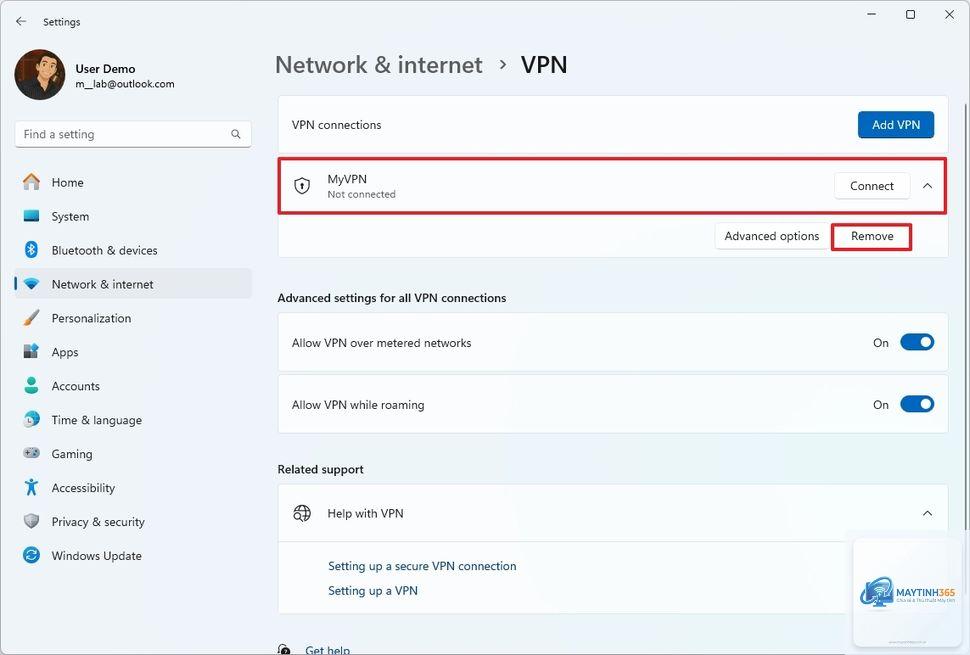This screenshot has width=970, height=655.
Task: Open the Home settings page
Action: (x=133, y=182)
